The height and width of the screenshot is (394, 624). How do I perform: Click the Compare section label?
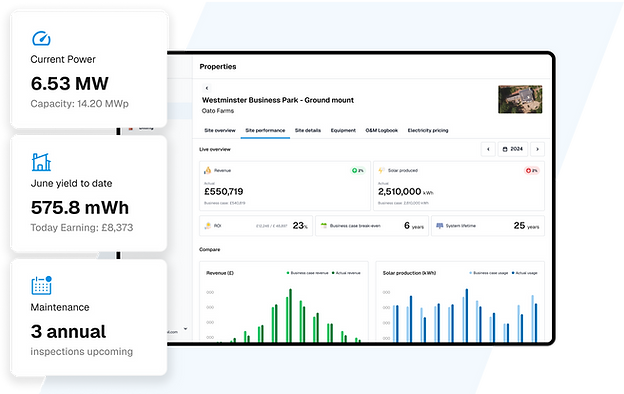[209, 250]
